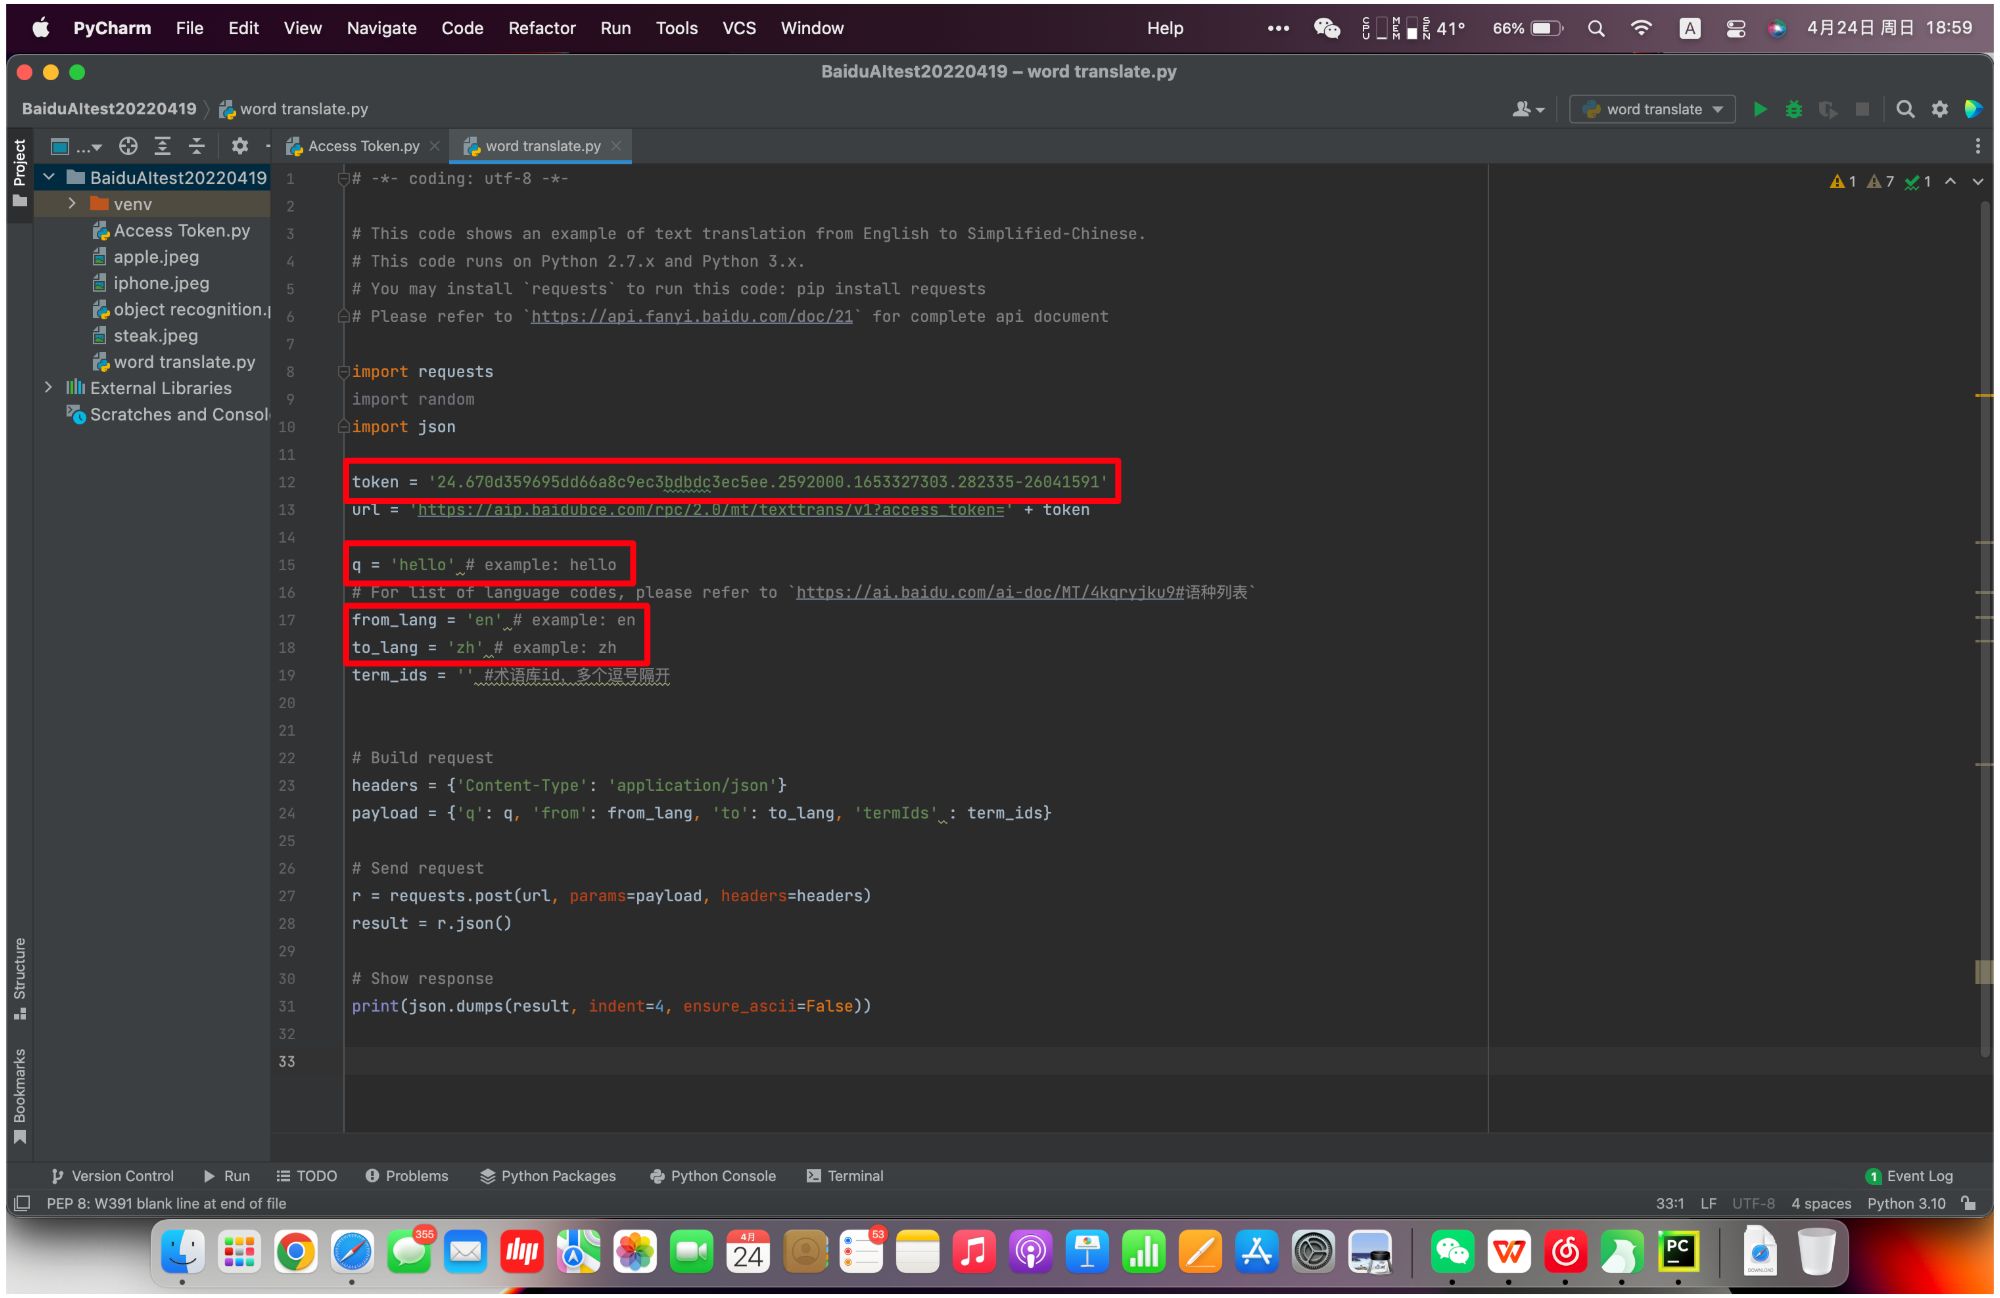Expand the venv folder
Screen dimensions: 2000x1298
click(x=71, y=204)
